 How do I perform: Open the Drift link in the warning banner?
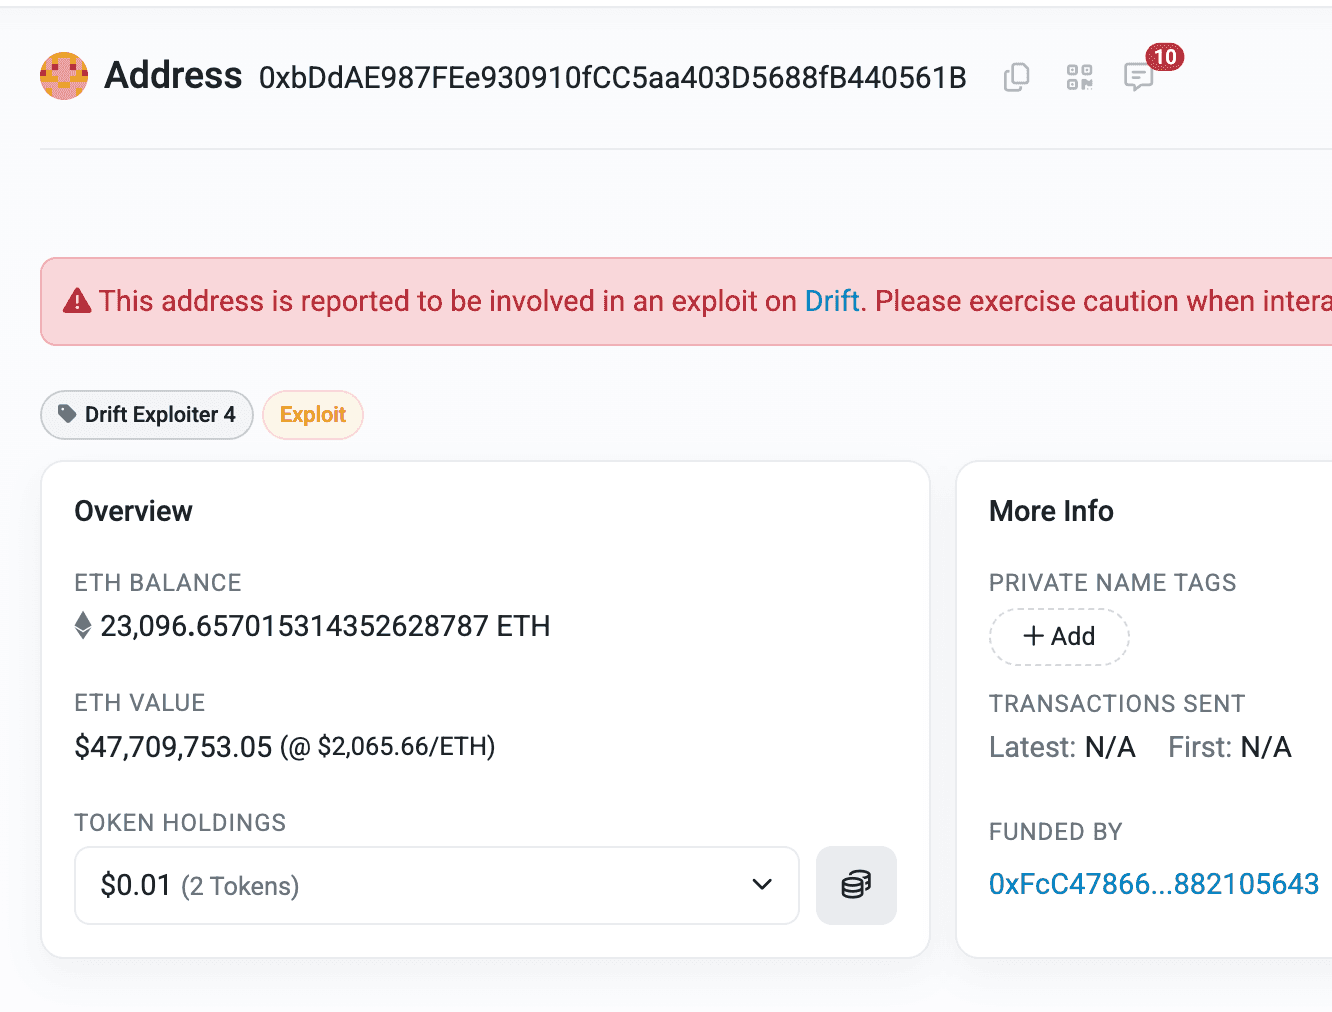point(832,301)
